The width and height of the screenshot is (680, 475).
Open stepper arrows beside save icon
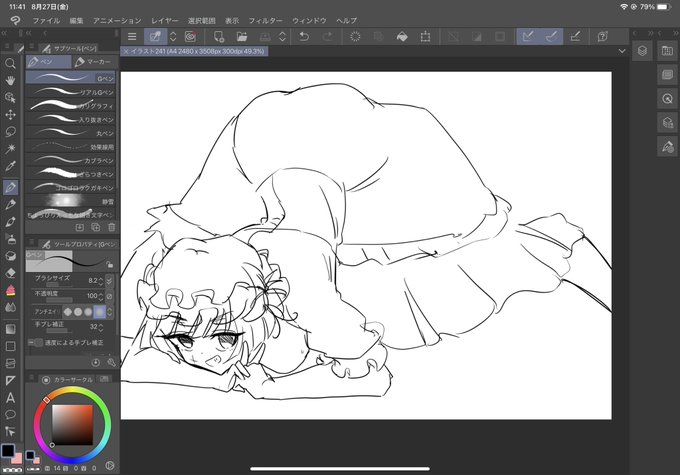282,37
